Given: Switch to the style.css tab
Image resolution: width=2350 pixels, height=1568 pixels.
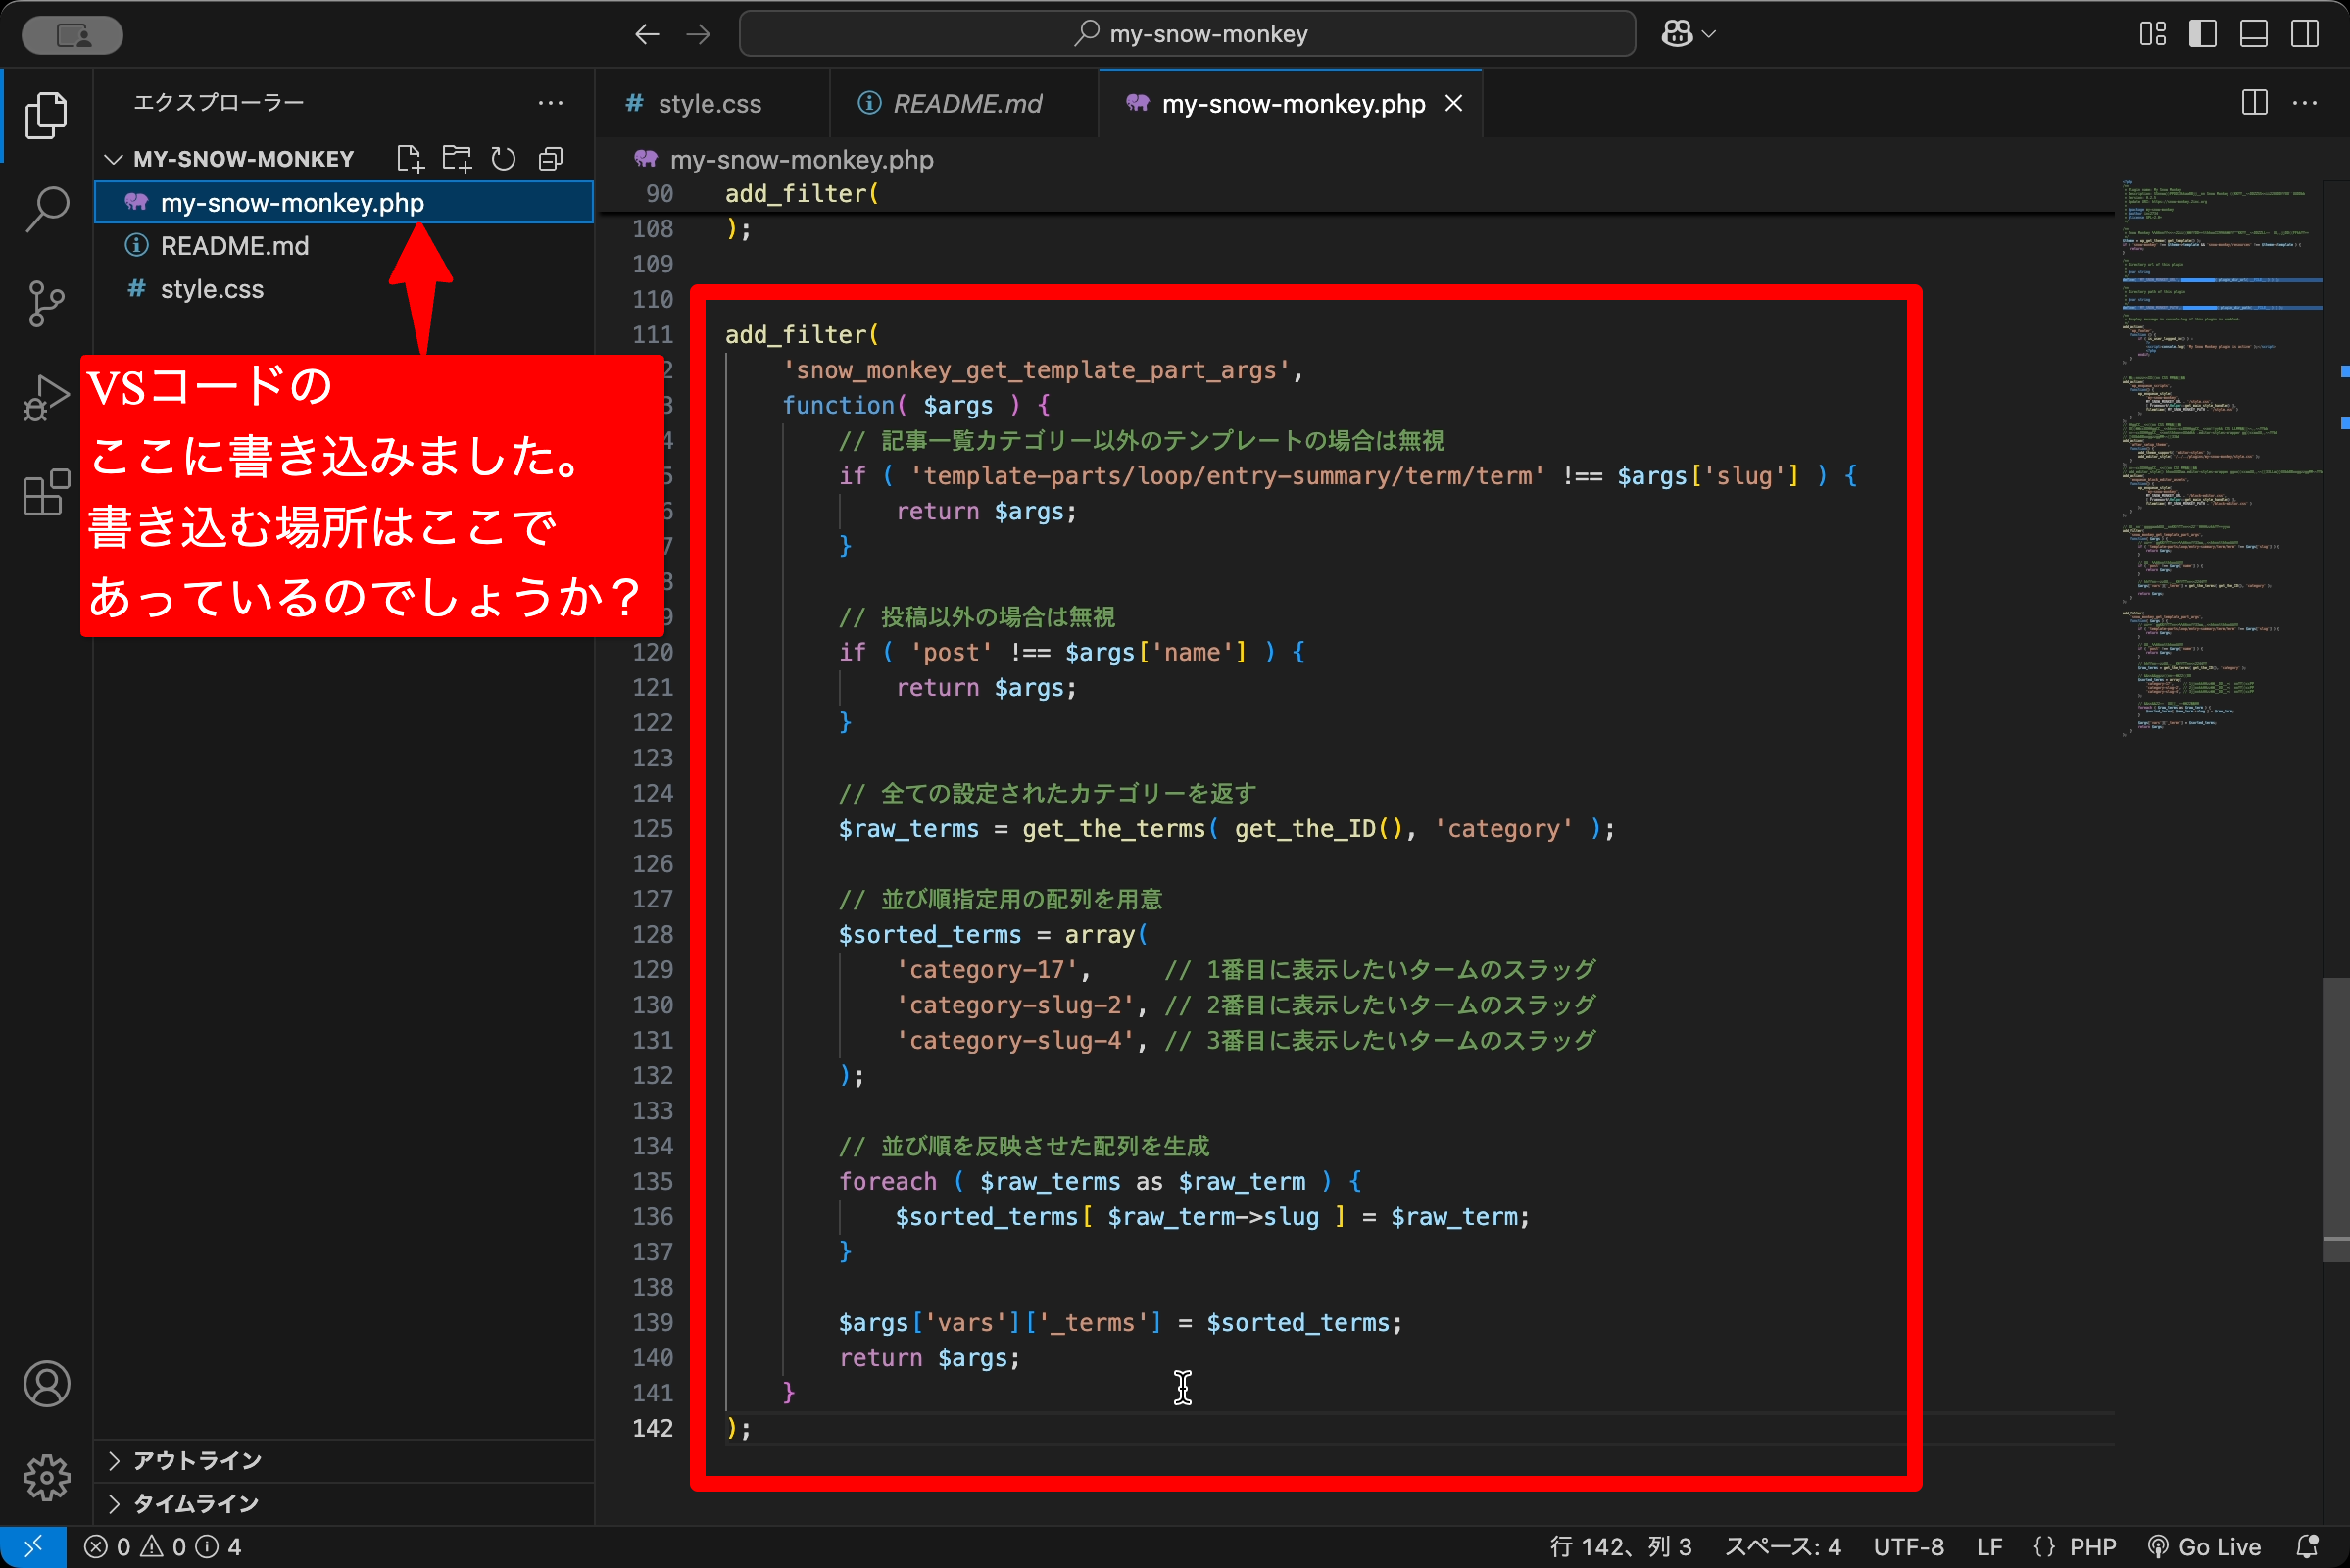Looking at the screenshot, I should pos(710,104).
